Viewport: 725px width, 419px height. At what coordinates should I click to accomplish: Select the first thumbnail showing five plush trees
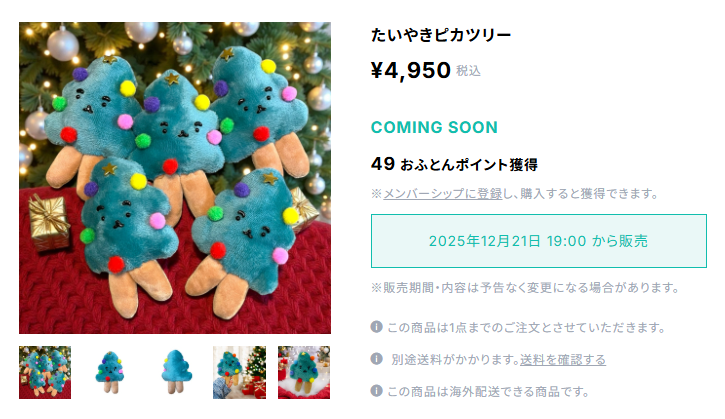pyautogui.click(x=45, y=372)
